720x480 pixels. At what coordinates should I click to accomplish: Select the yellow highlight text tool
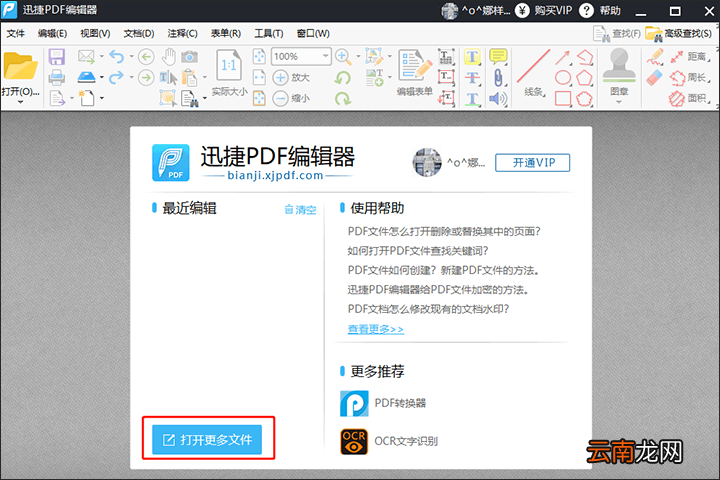472,57
